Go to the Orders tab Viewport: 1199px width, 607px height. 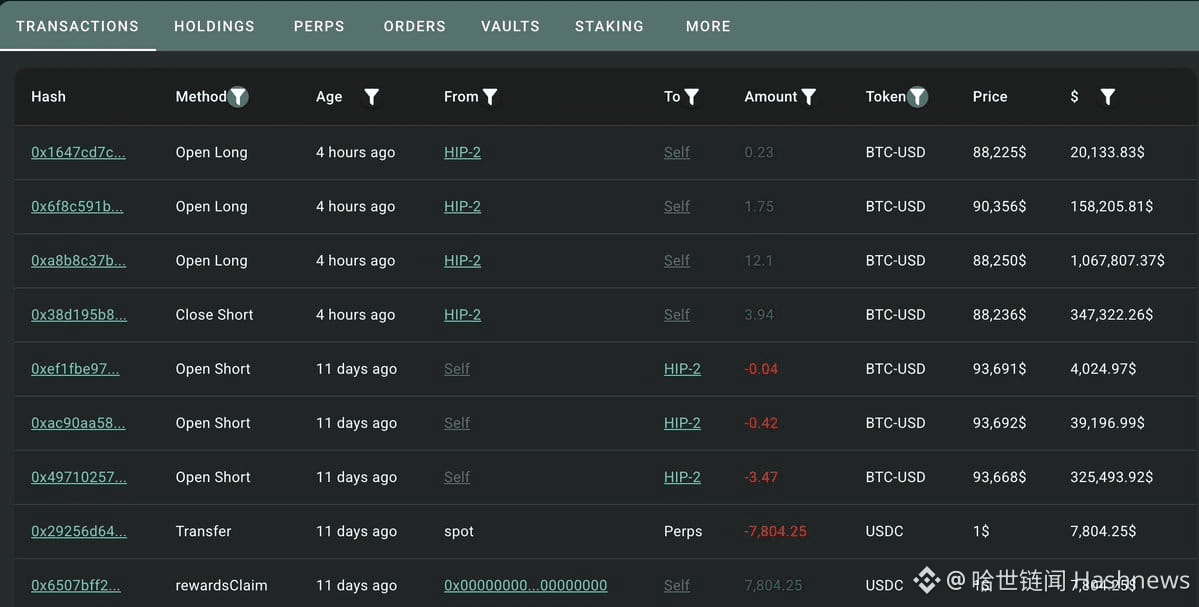tap(414, 26)
